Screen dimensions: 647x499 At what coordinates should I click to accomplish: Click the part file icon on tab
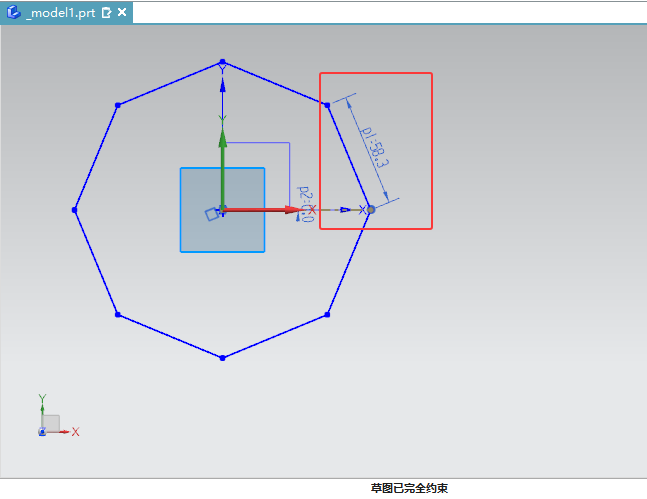(13, 12)
